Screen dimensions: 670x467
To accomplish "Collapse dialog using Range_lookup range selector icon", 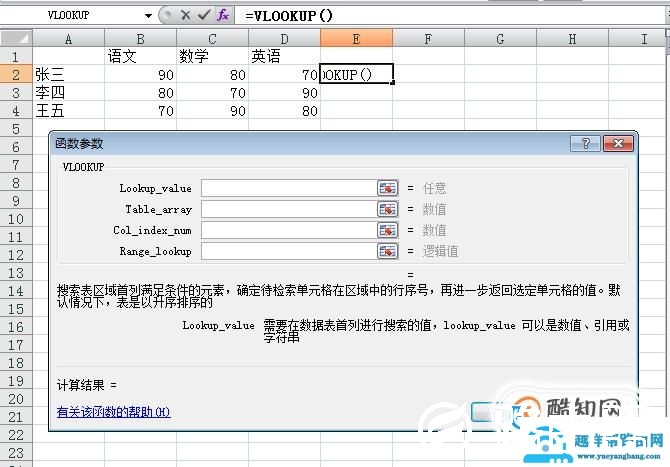I will 388,251.
